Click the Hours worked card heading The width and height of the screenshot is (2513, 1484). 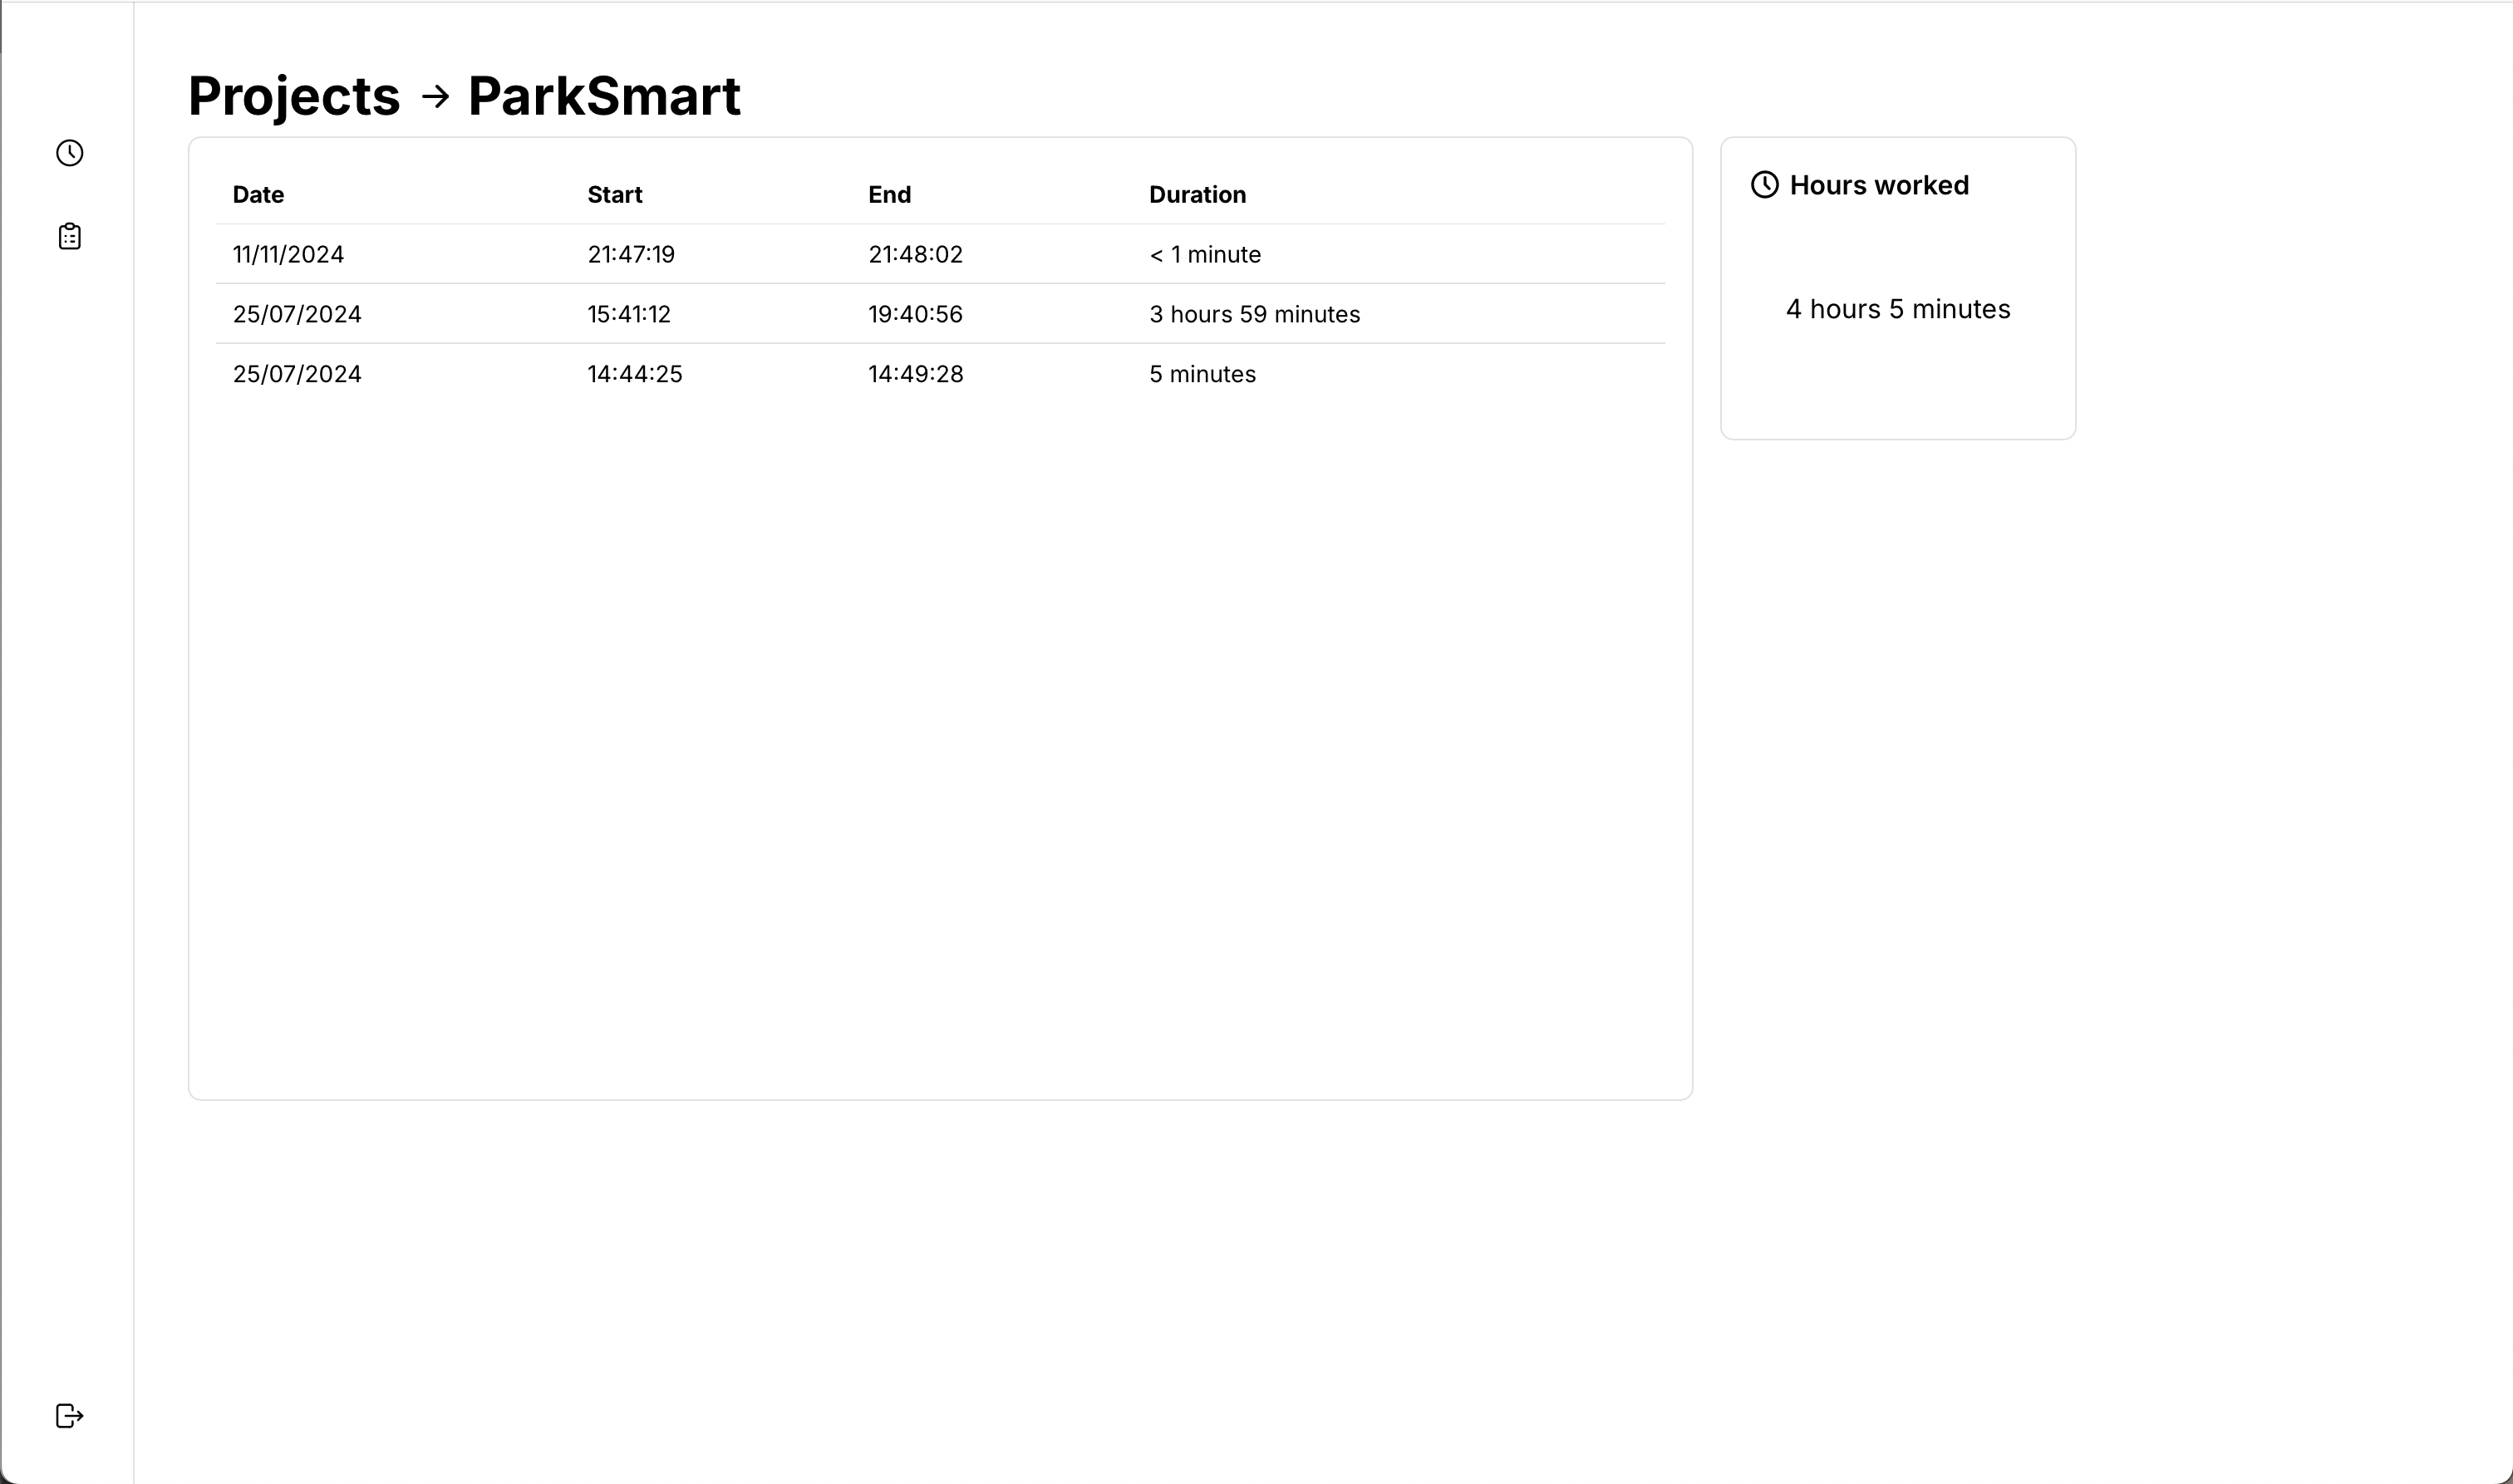click(1878, 185)
